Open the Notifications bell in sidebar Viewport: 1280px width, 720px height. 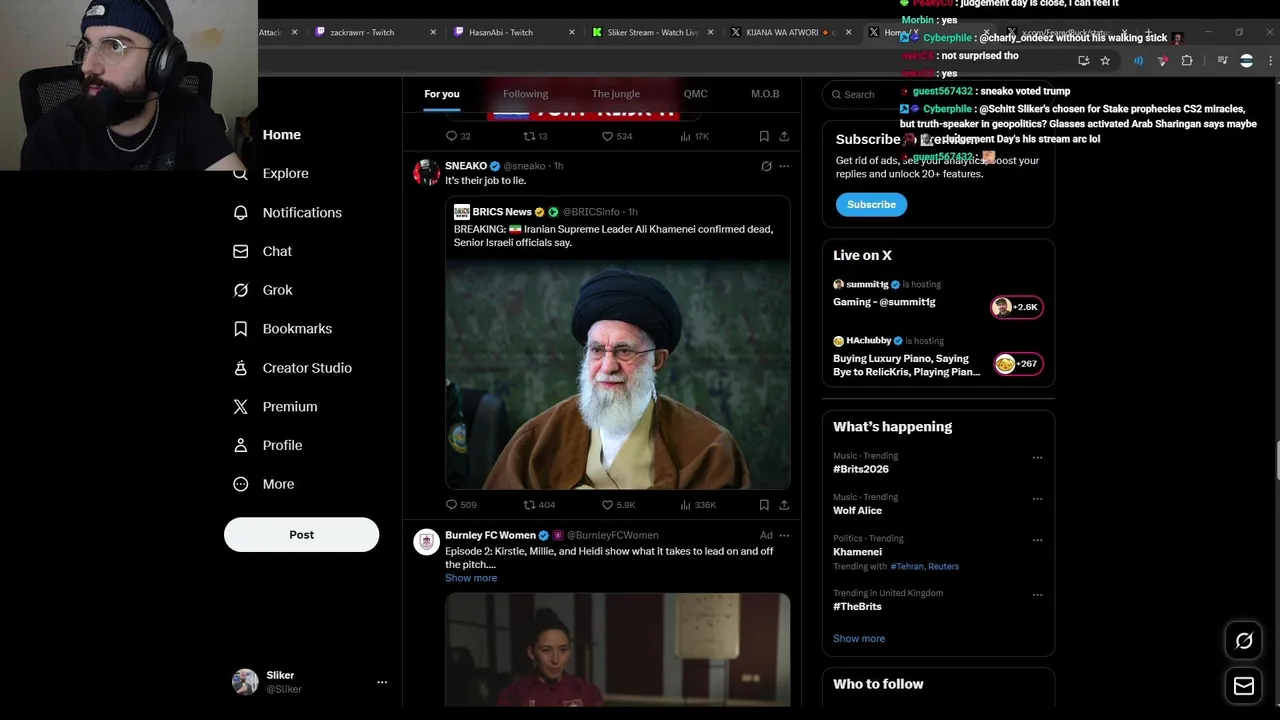(x=288, y=212)
